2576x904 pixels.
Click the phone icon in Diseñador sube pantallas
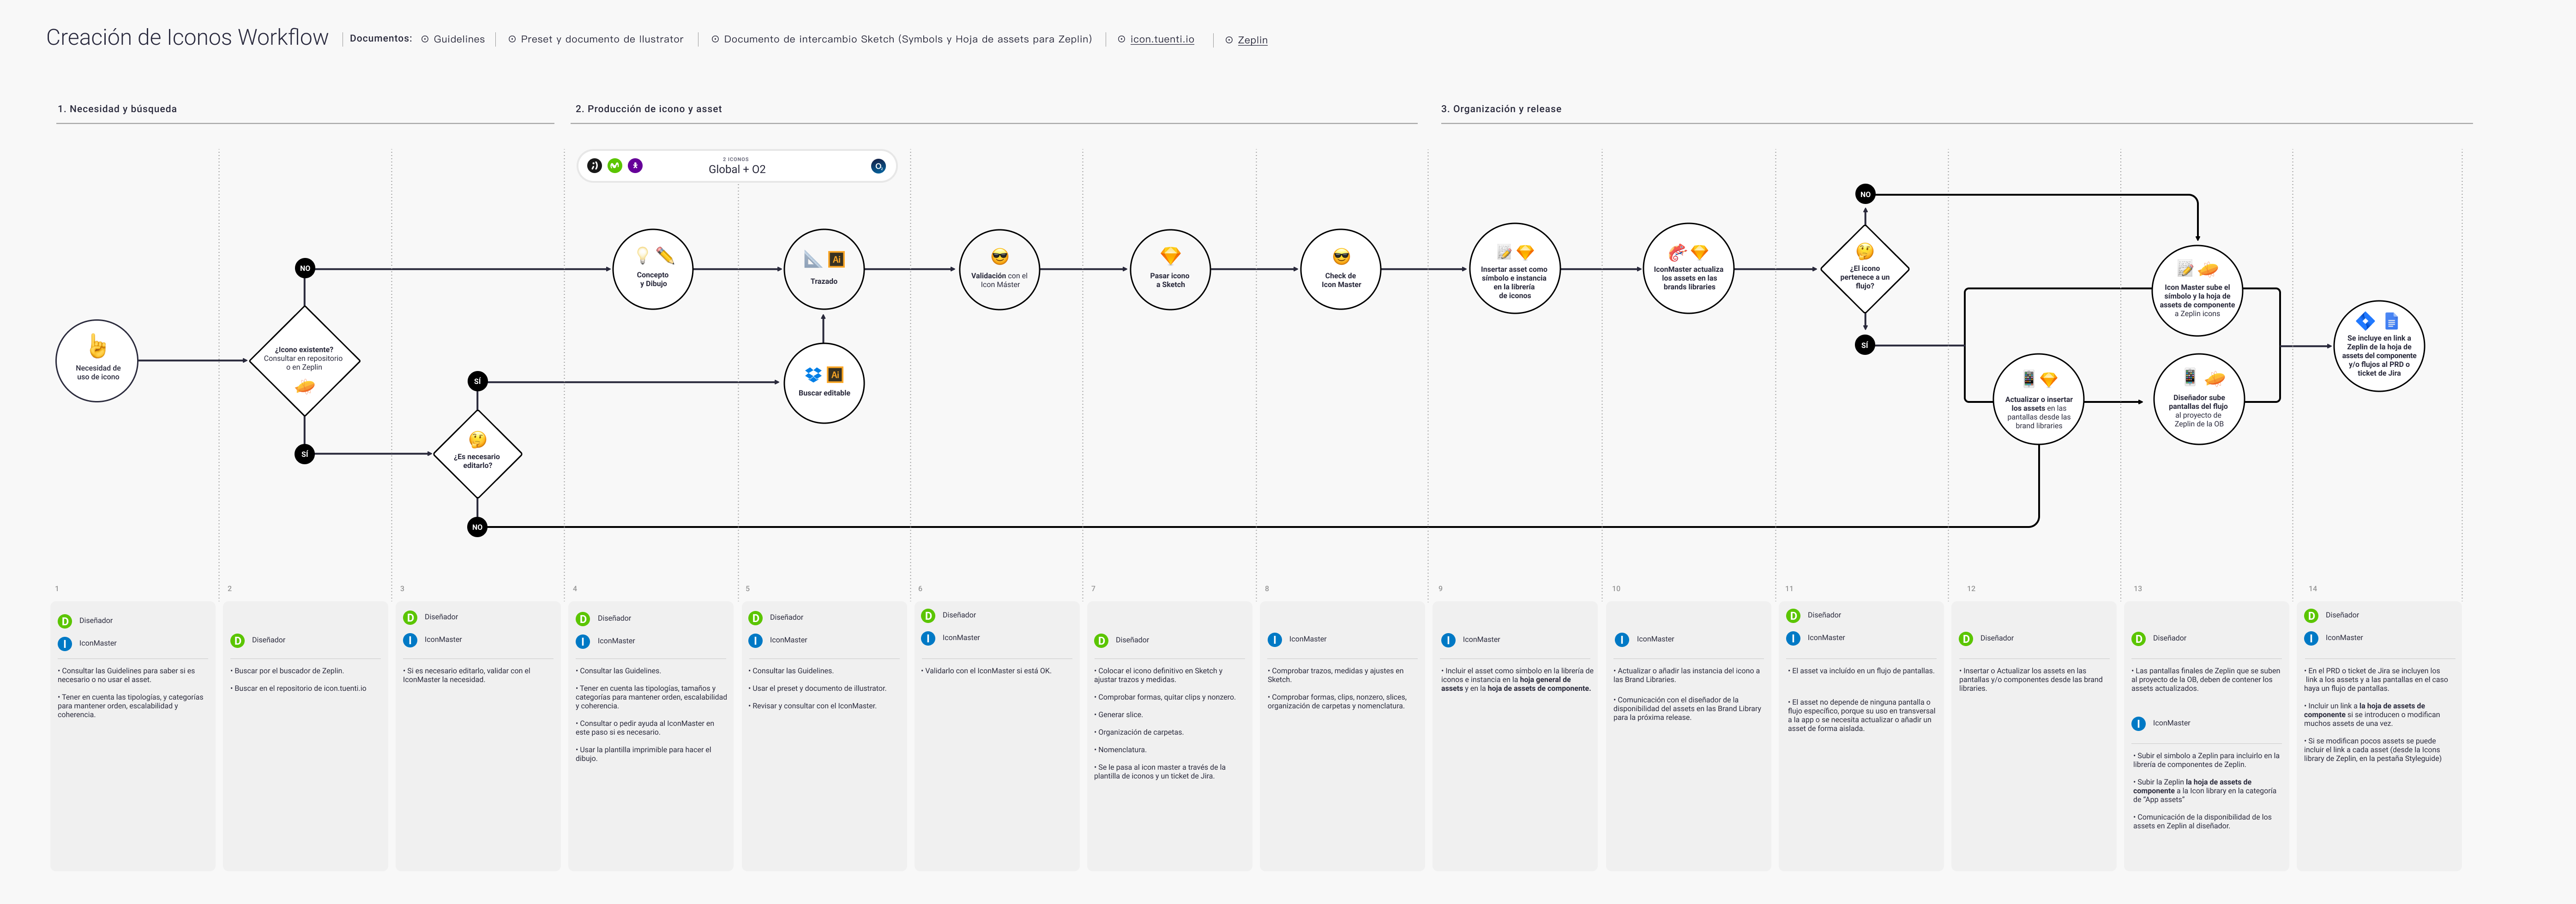[2189, 377]
